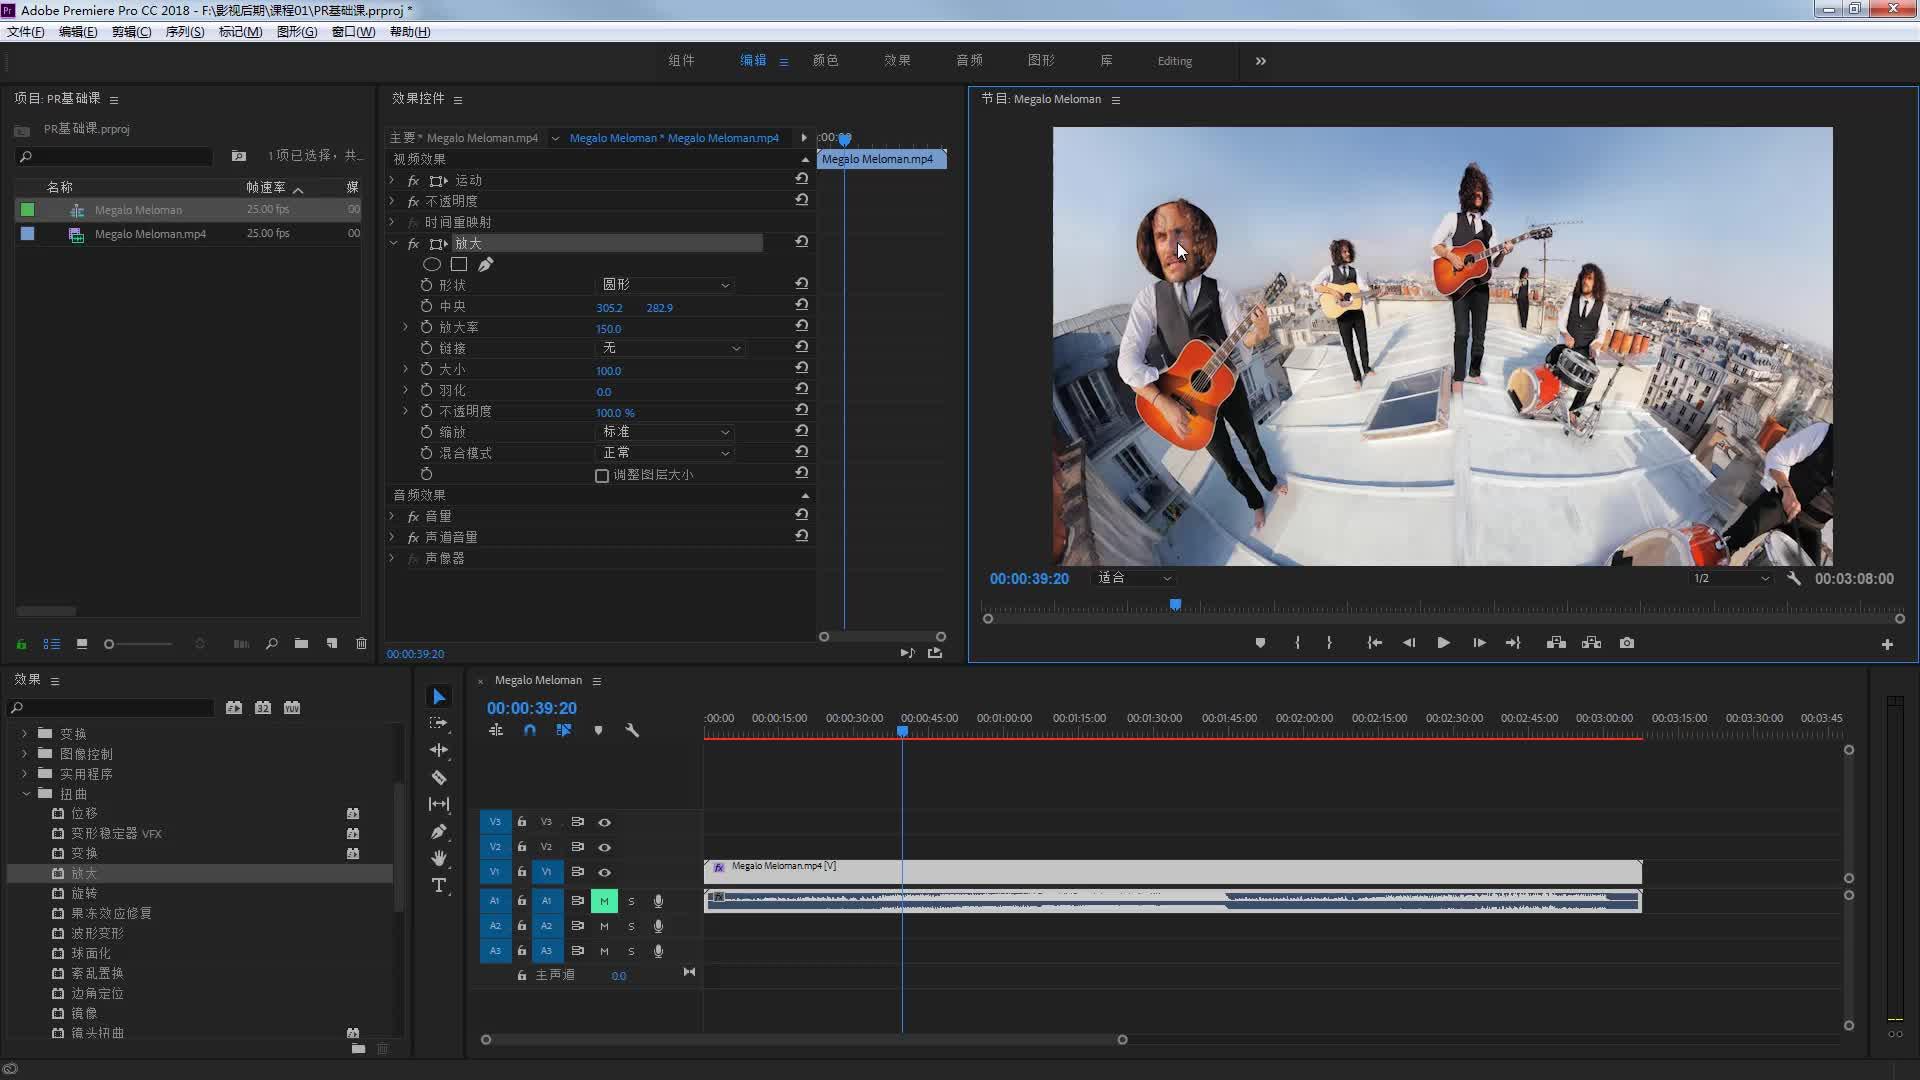1920x1080 pixels.
Task: Open the Sequence menu in menu bar
Action: (184, 32)
